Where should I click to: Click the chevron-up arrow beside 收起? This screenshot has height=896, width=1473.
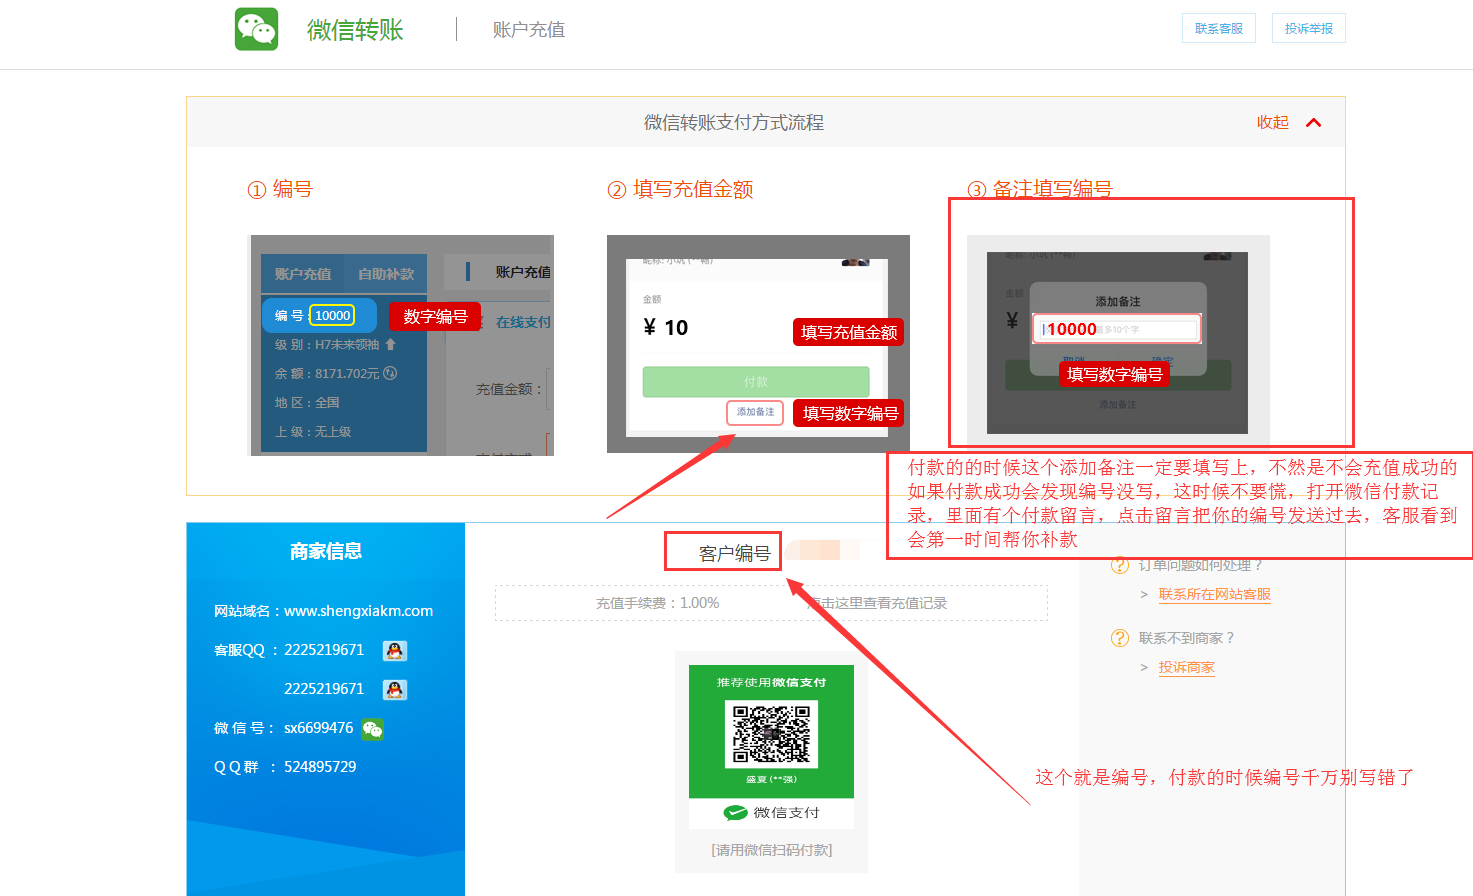click(1314, 122)
